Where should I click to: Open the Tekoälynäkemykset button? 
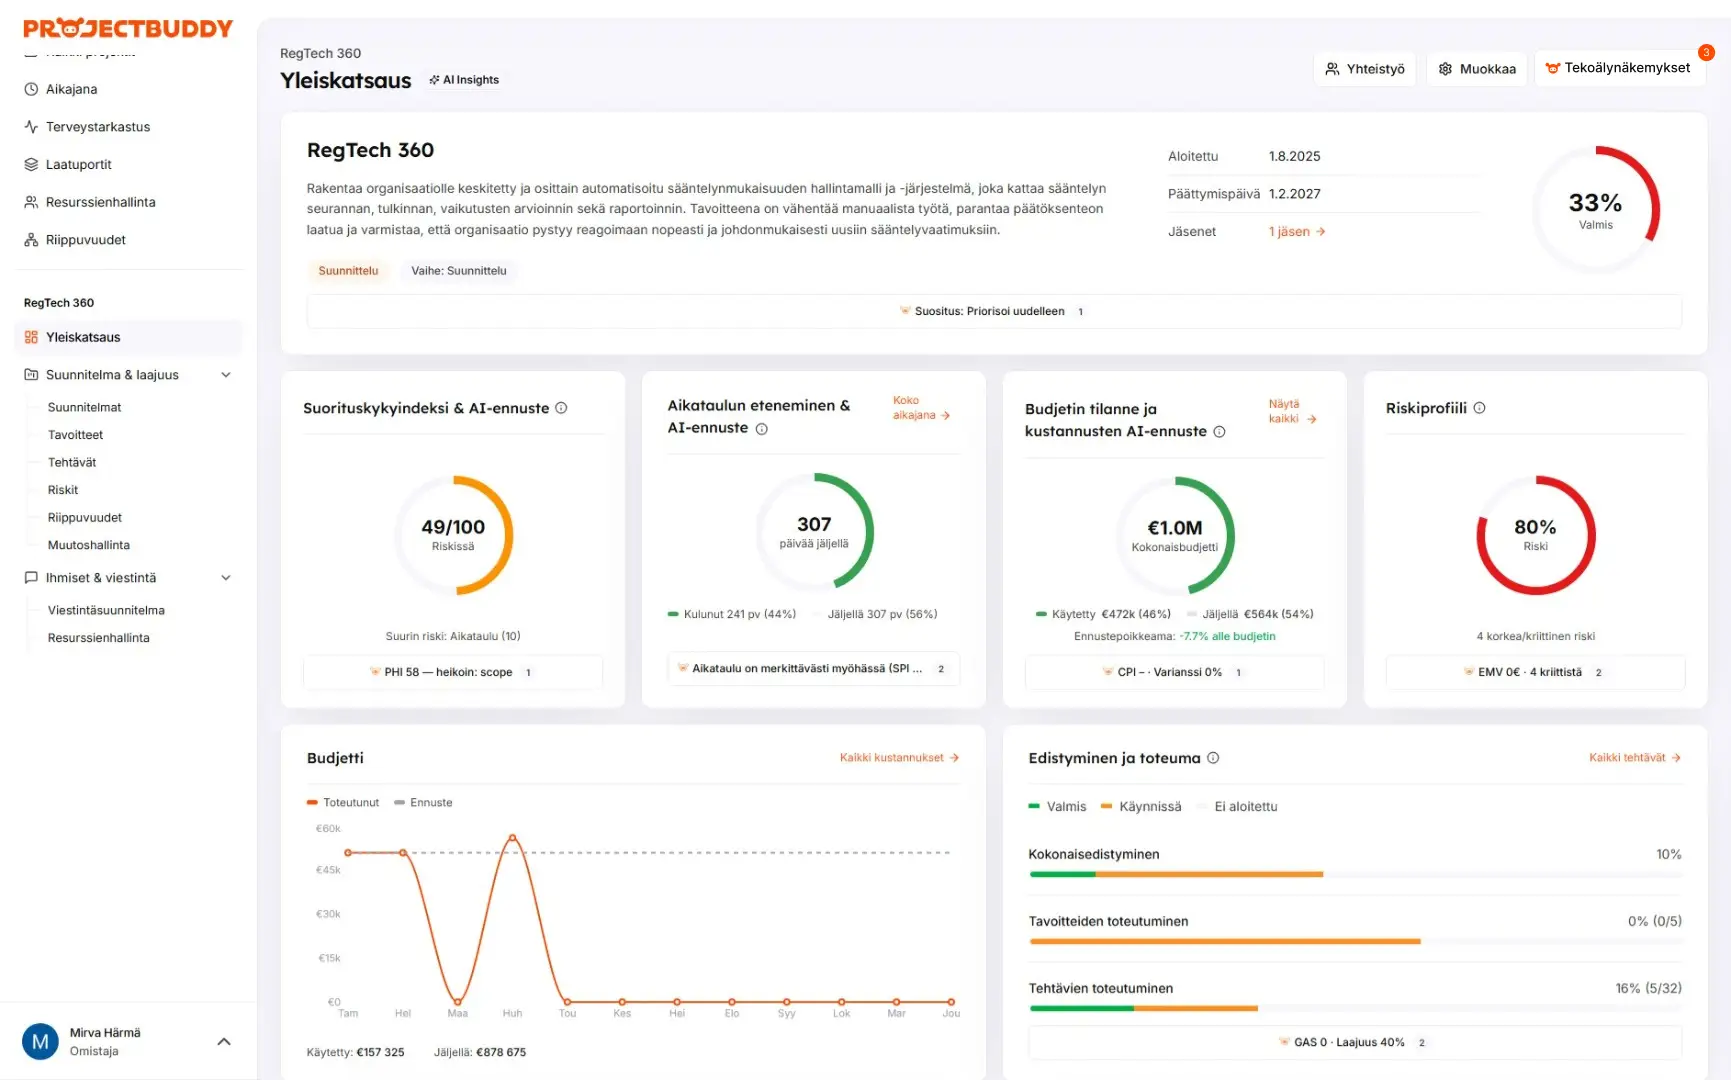(x=1618, y=68)
